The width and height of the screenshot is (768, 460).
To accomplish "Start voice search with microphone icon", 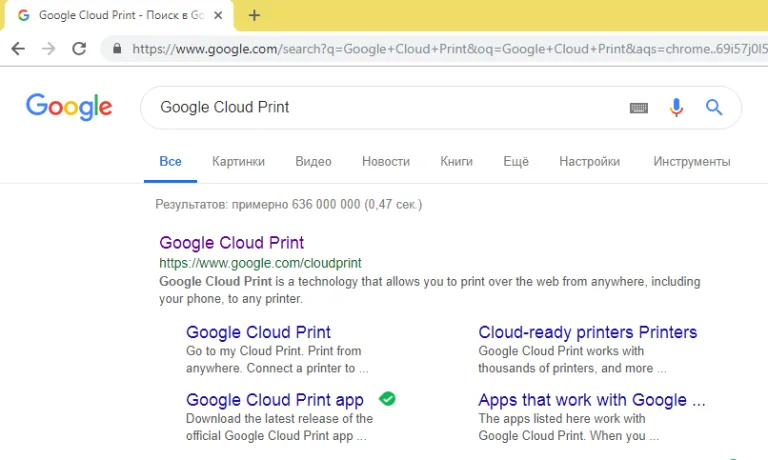I will [x=676, y=107].
